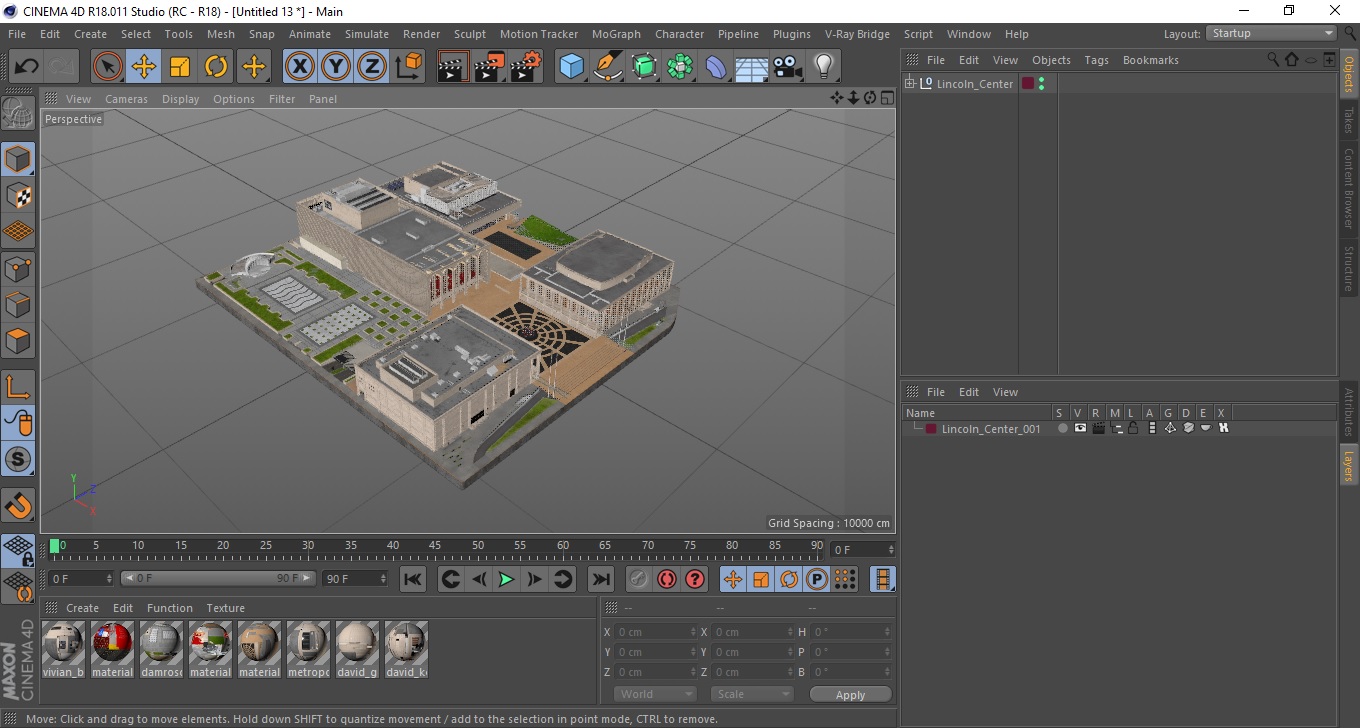Activate the Move tool
Screen dimensions: 1360x728
click(x=144, y=67)
